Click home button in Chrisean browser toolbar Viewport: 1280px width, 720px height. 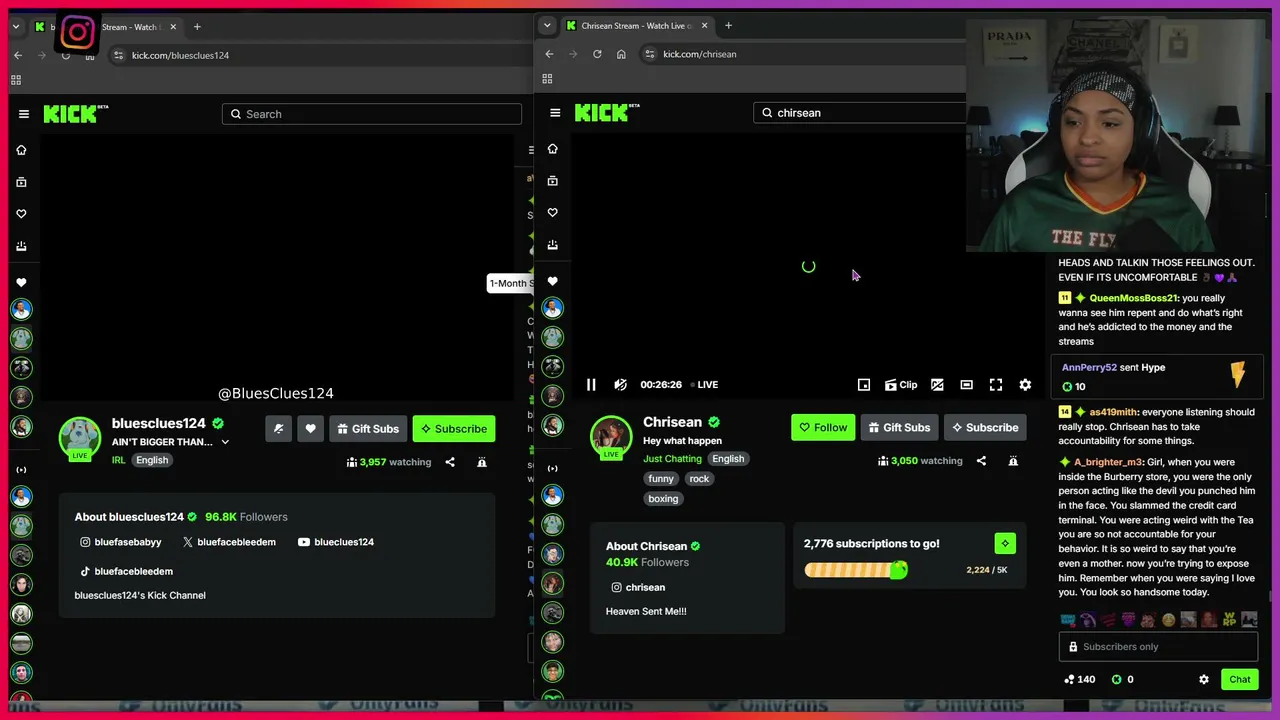(621, 54)
